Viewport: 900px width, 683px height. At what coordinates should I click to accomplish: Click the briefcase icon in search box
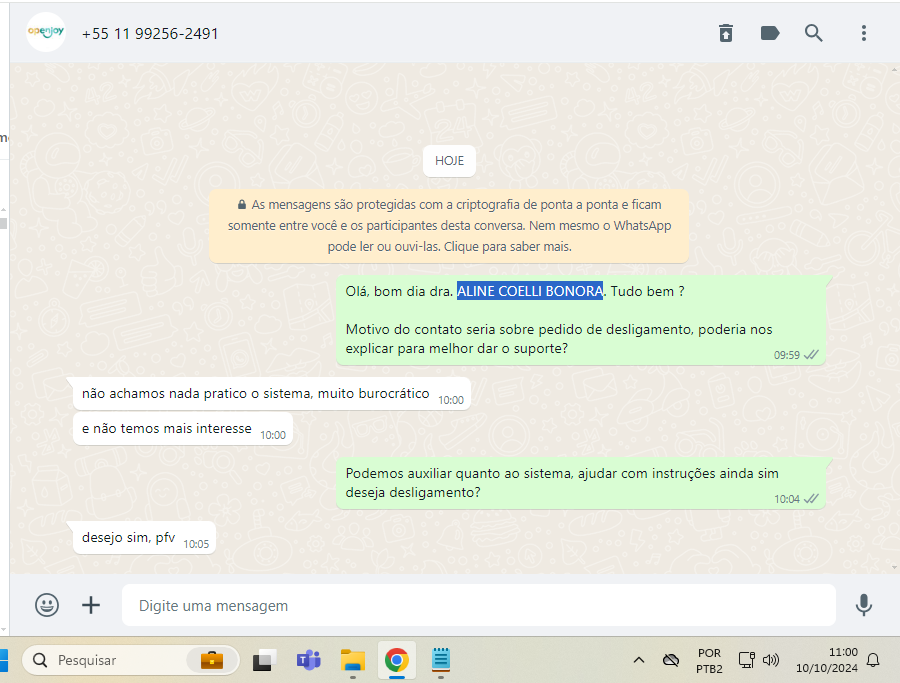(212, 660)
